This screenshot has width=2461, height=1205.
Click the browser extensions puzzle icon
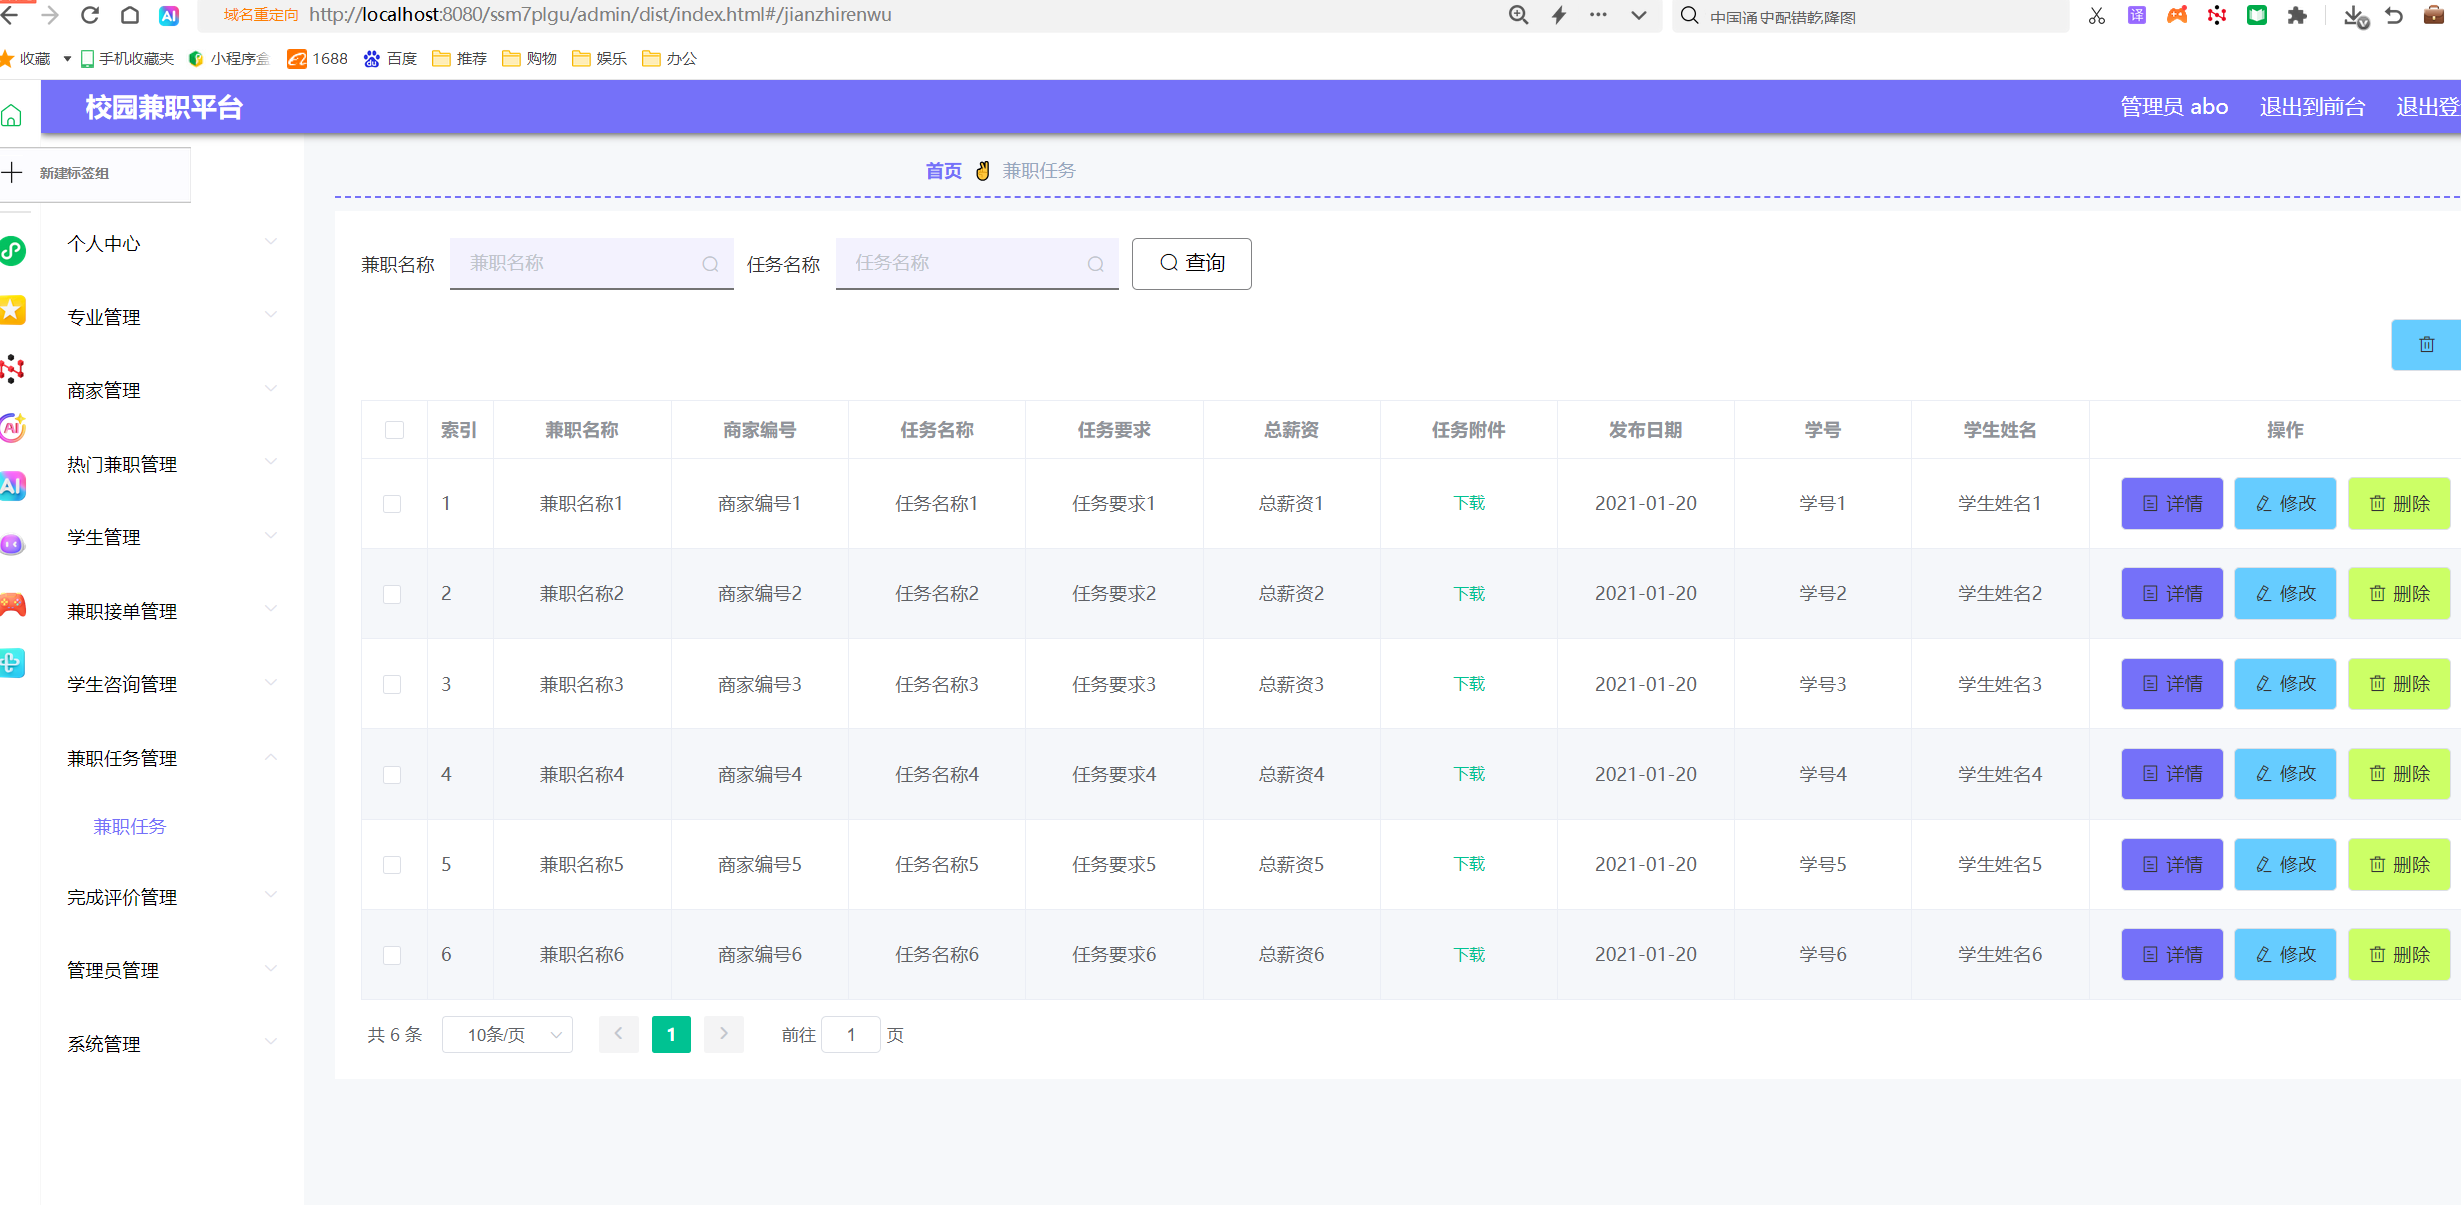tap(2297, 15)
